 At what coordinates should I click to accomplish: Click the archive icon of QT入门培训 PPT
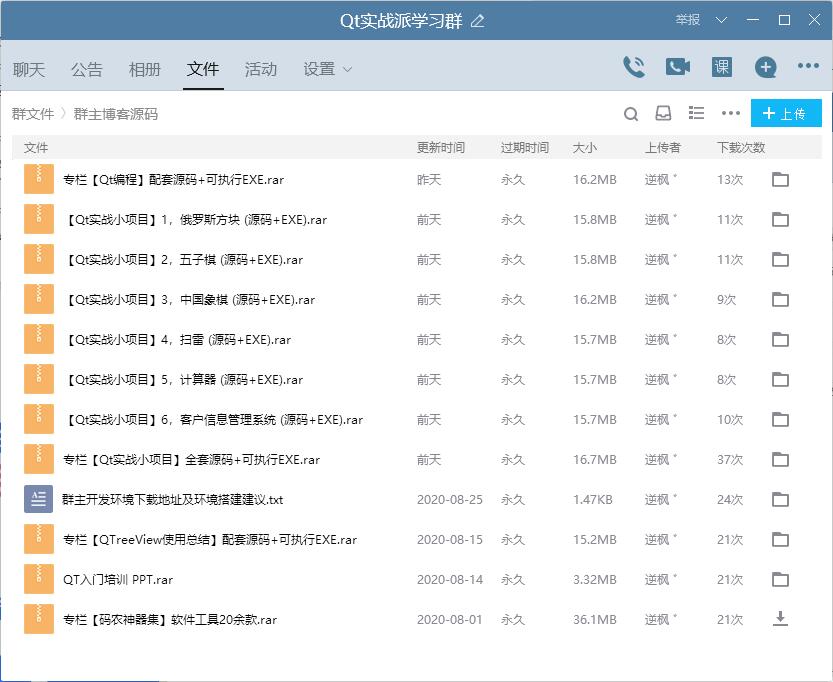38,579
